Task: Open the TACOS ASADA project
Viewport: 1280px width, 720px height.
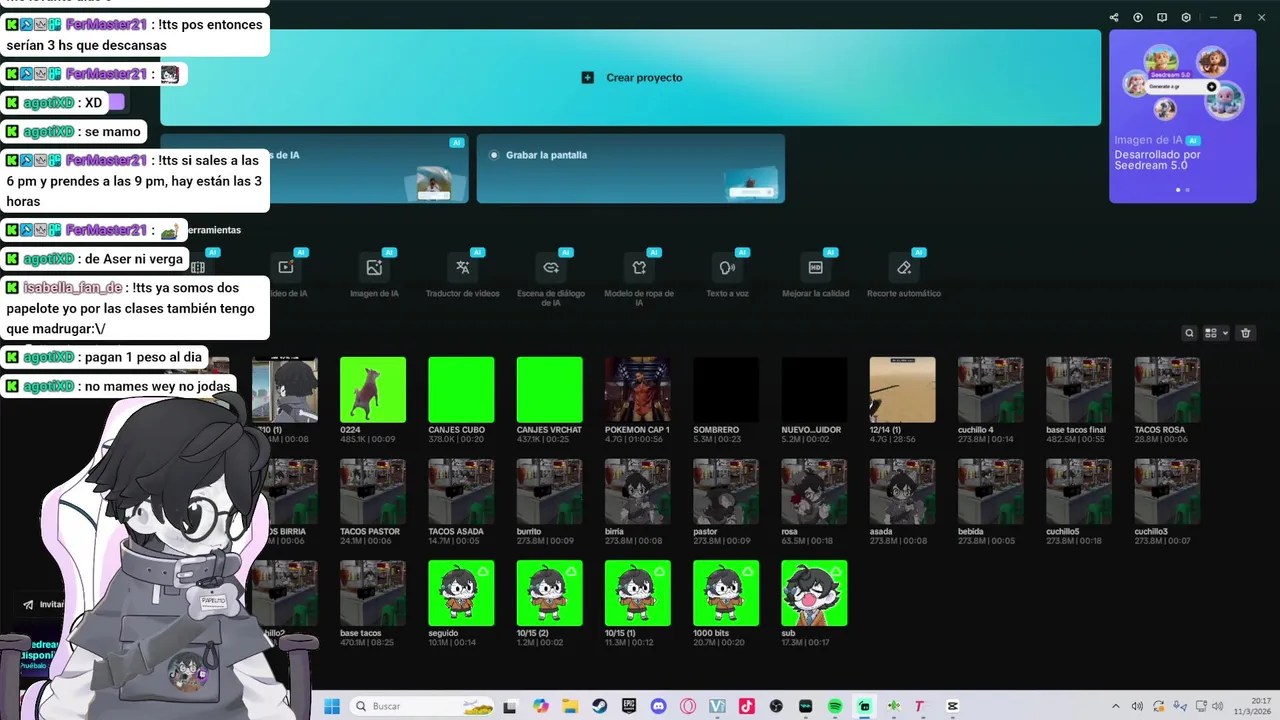Action: pos(461,491)
